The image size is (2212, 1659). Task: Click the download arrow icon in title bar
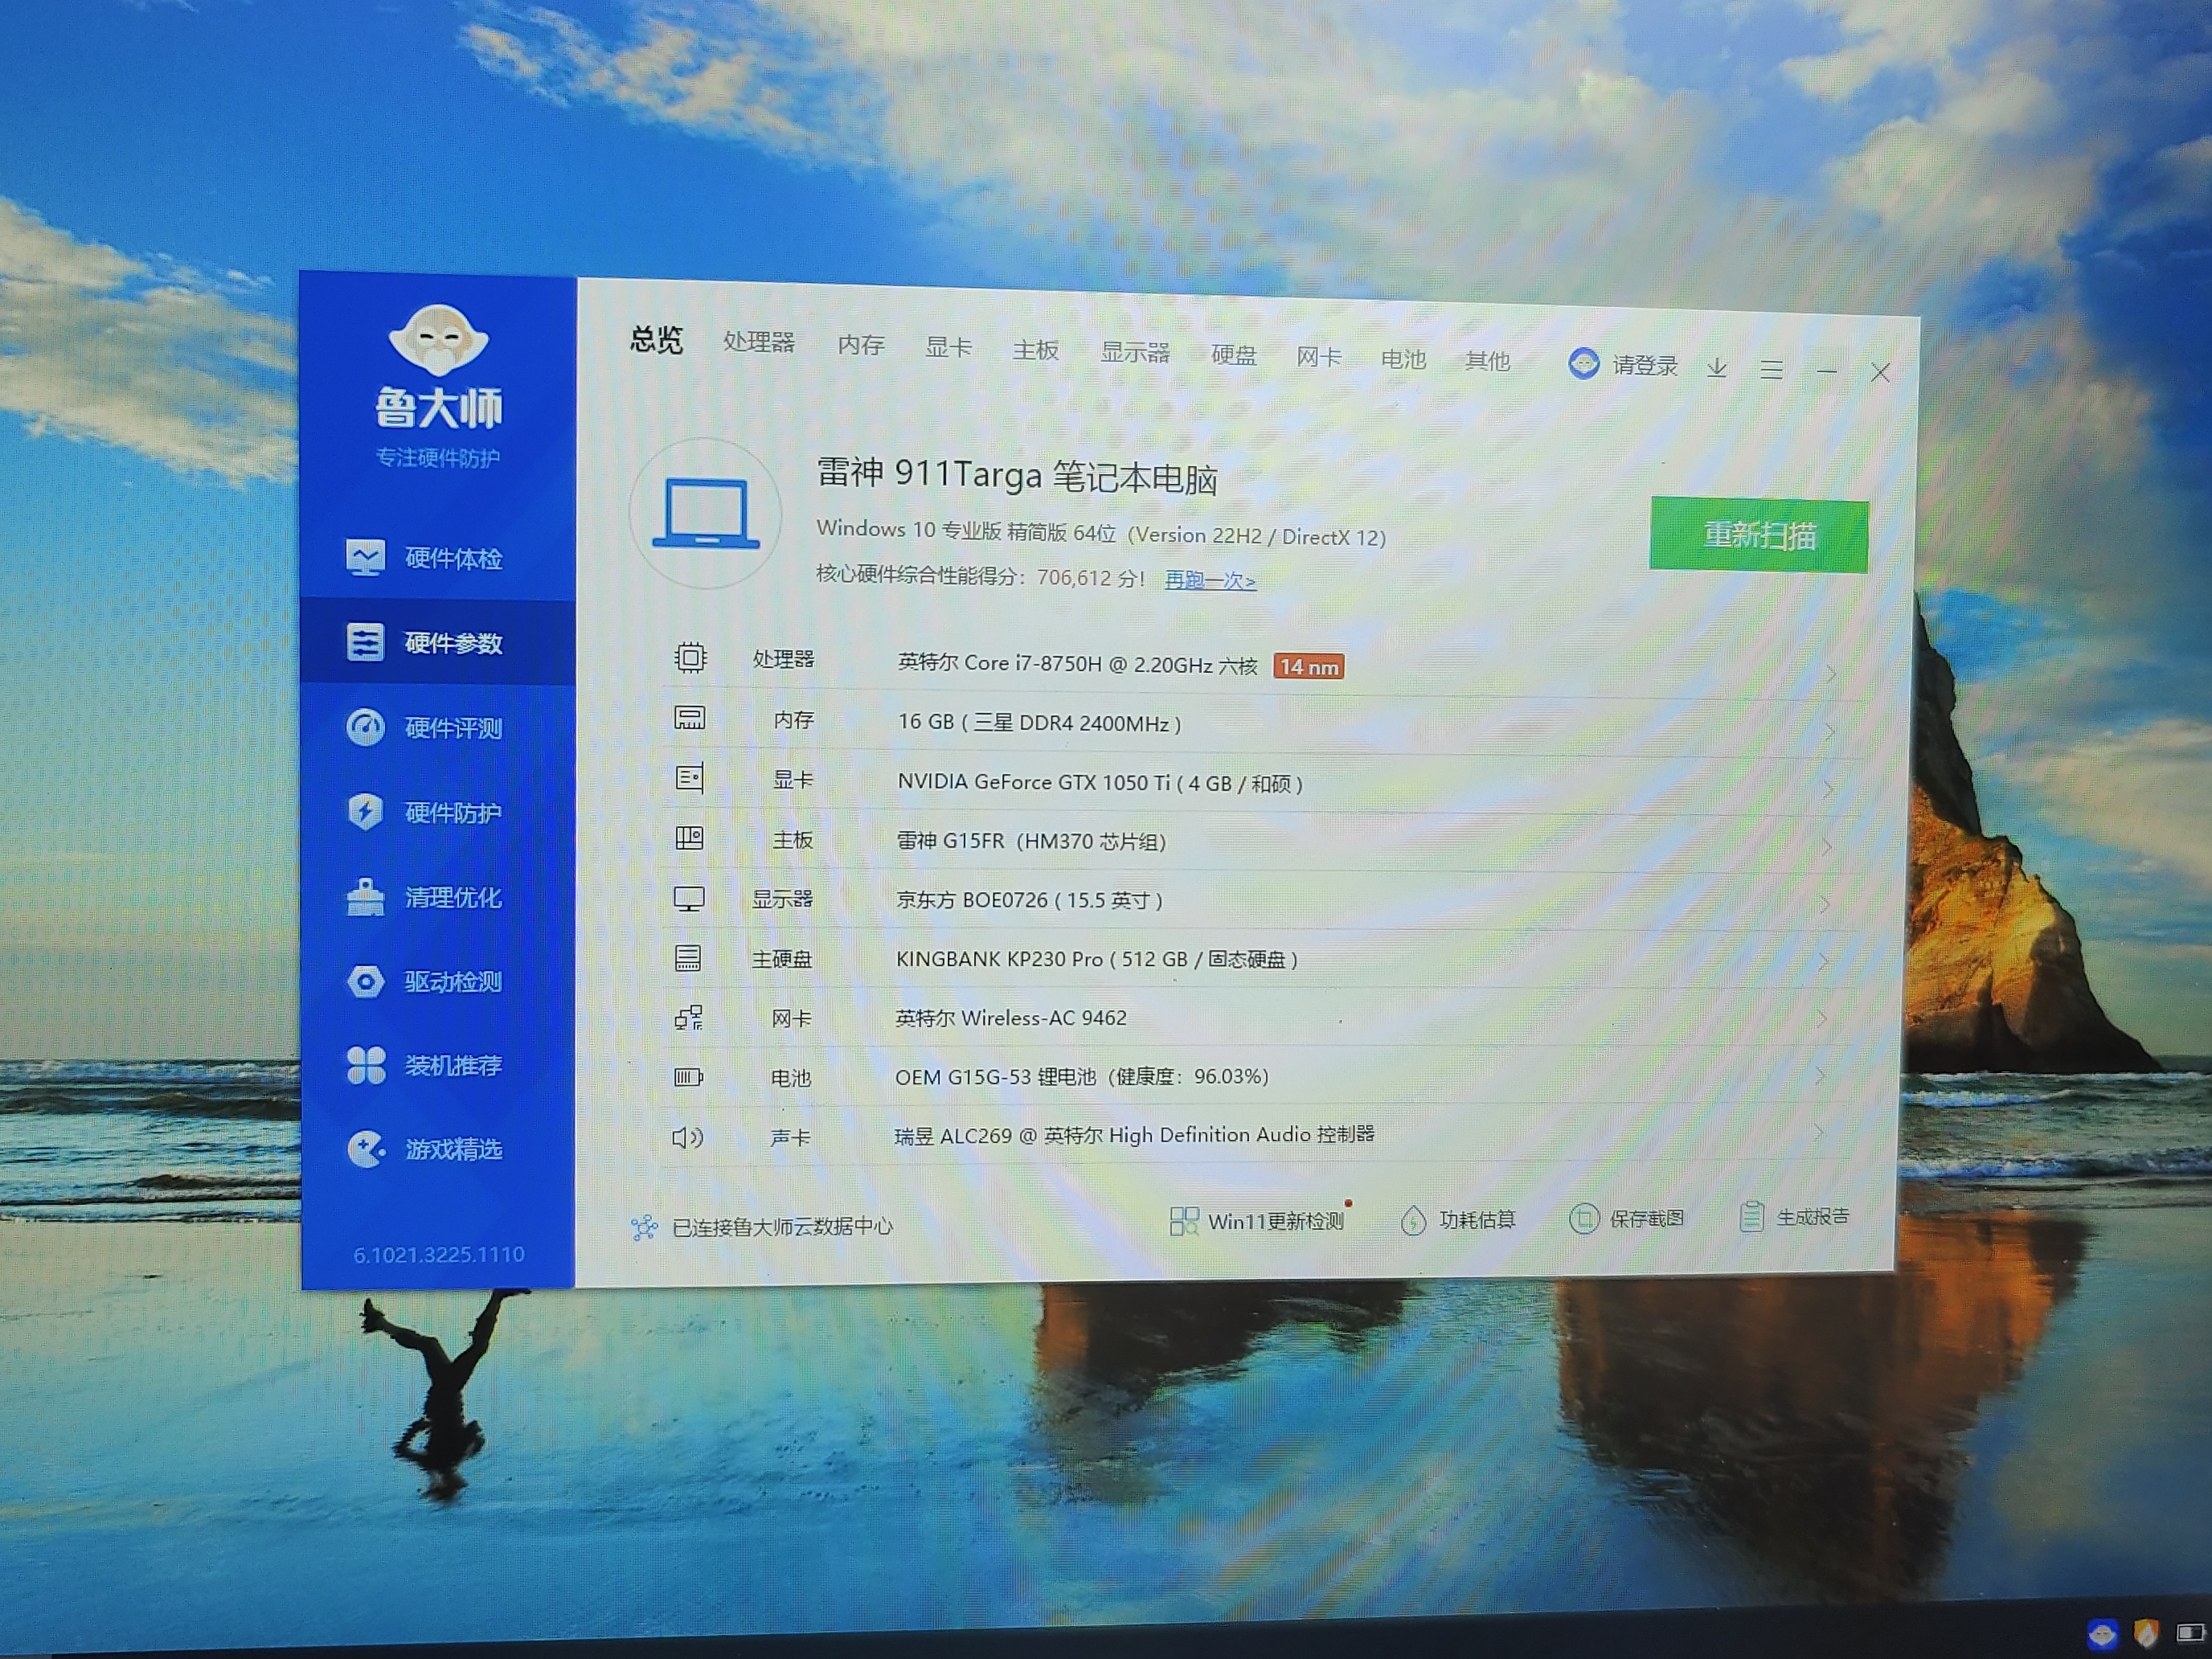(x=1717, y=368)
